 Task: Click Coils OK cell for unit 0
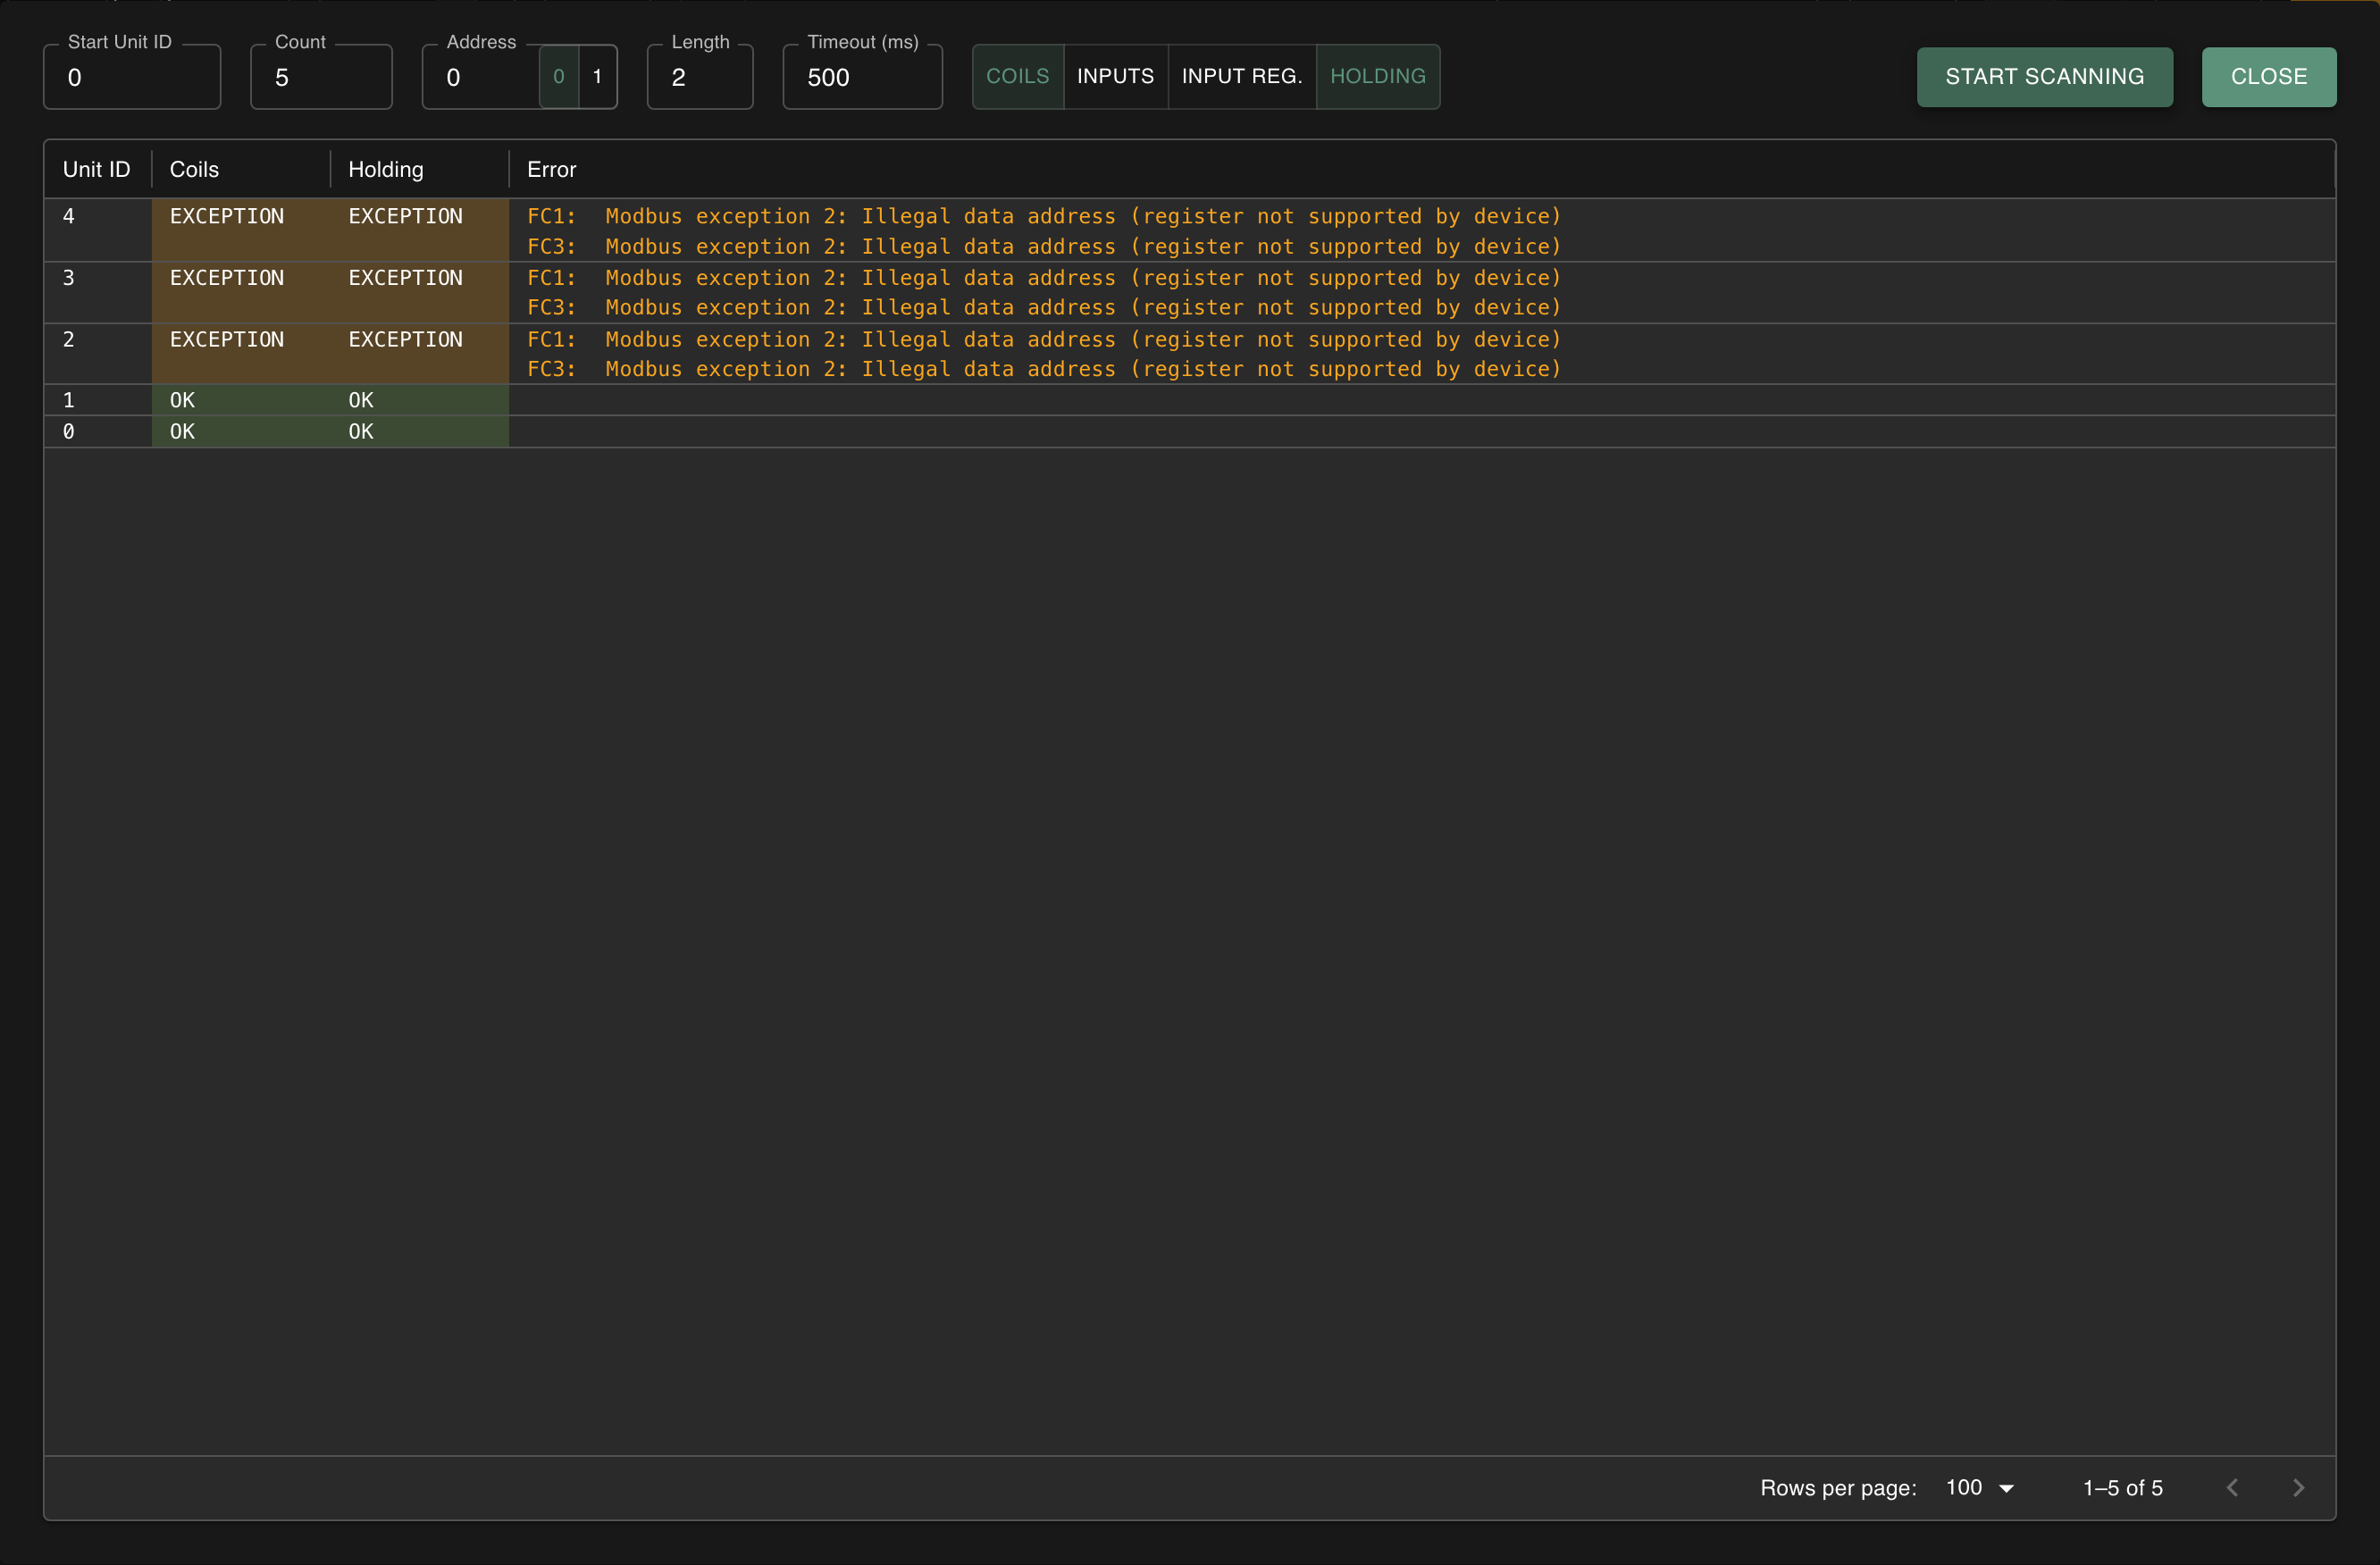pyautogui.click(x=240, y=432)
